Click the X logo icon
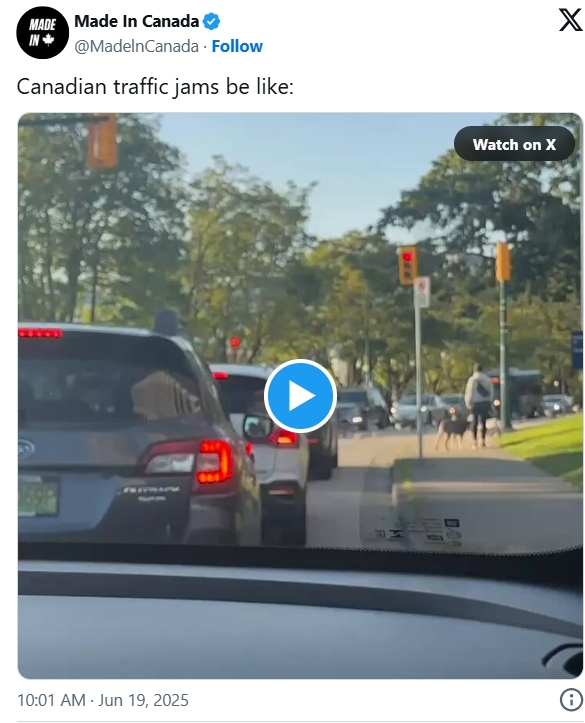585x723 pixels. (x=570, y=21)
